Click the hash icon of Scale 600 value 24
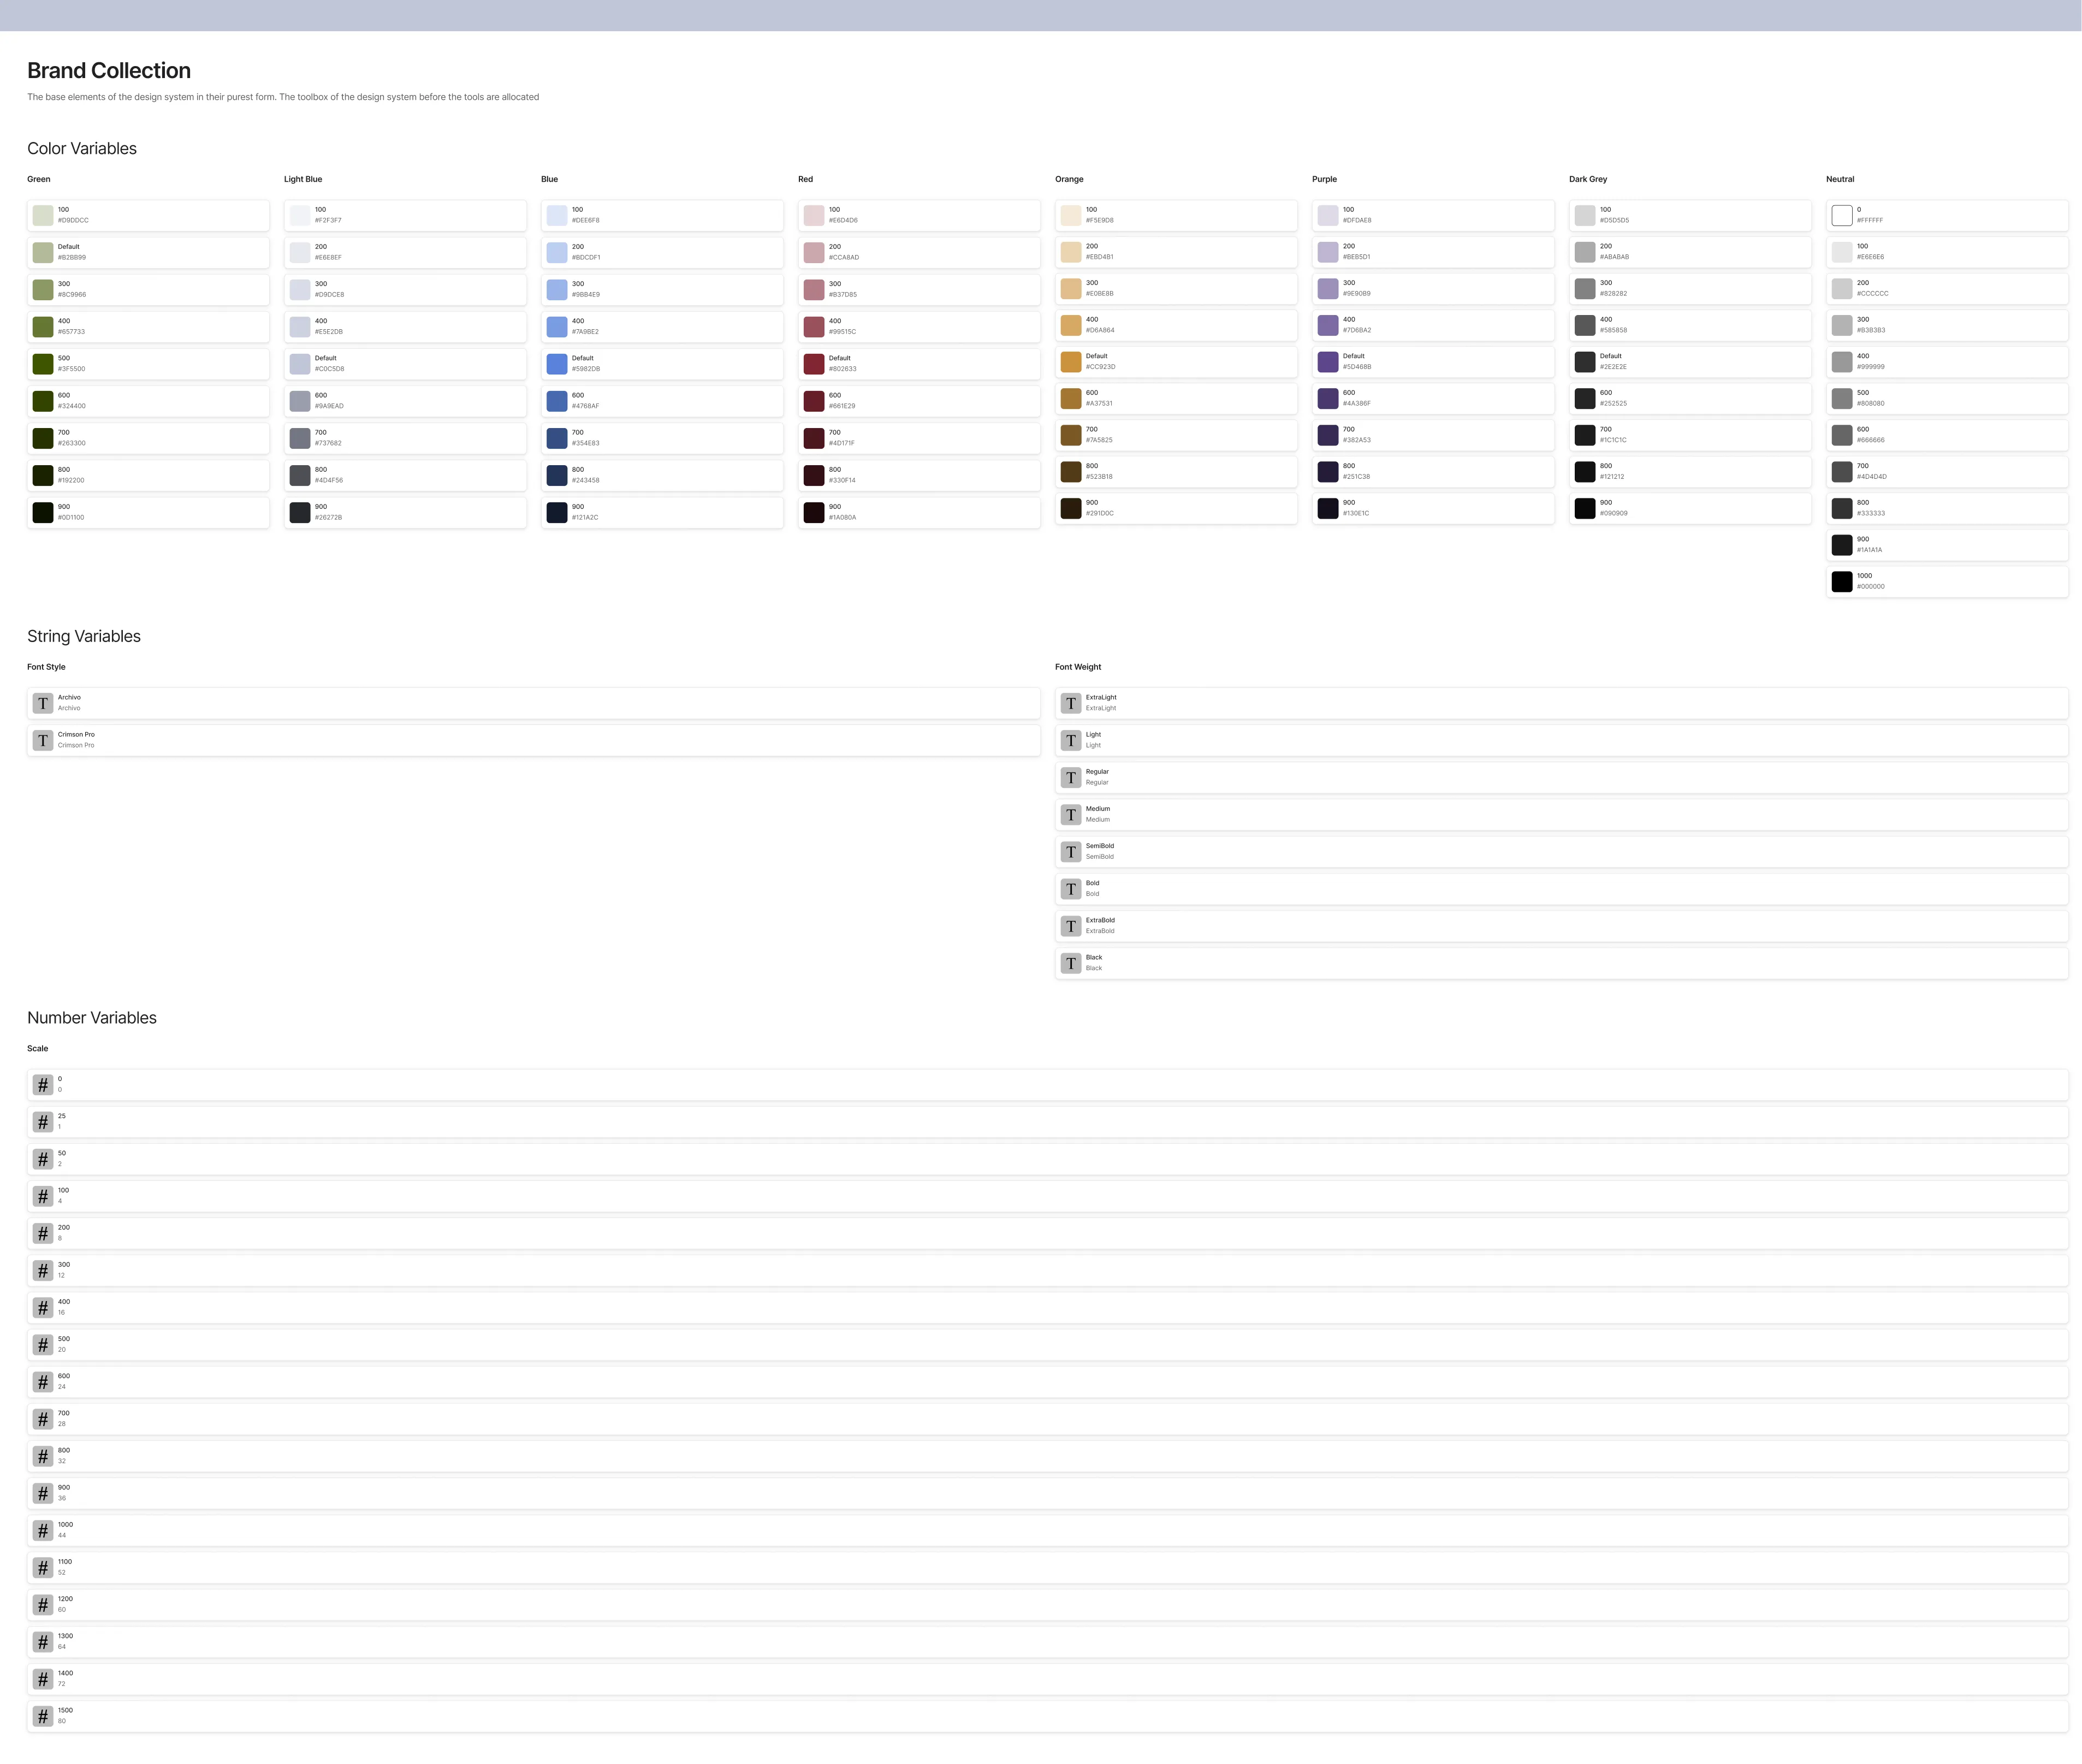The image size is (2082, 1764). pos(43,1382)
